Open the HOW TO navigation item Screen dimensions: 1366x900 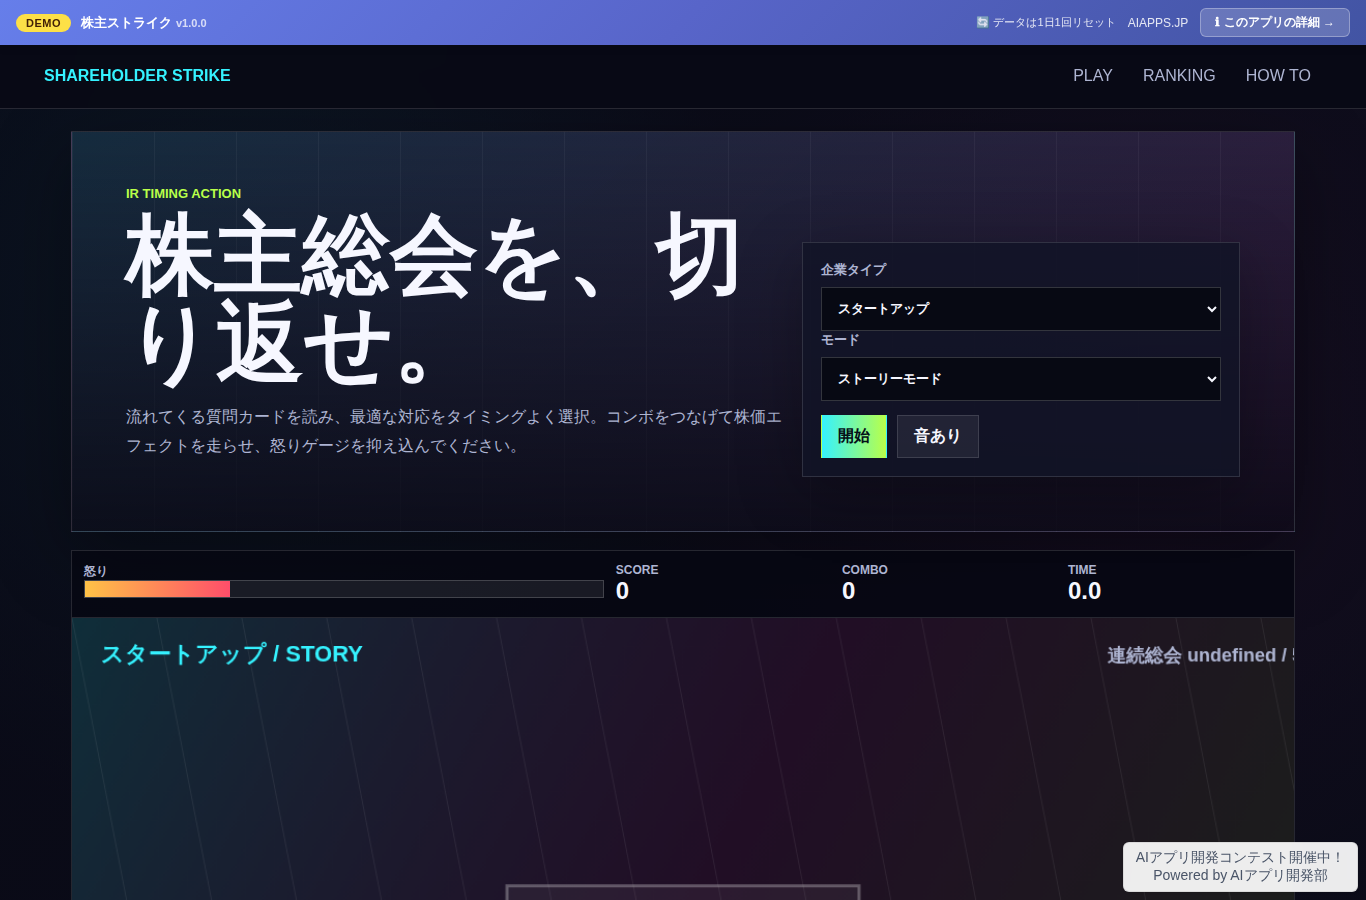[x=1278, y=76]
